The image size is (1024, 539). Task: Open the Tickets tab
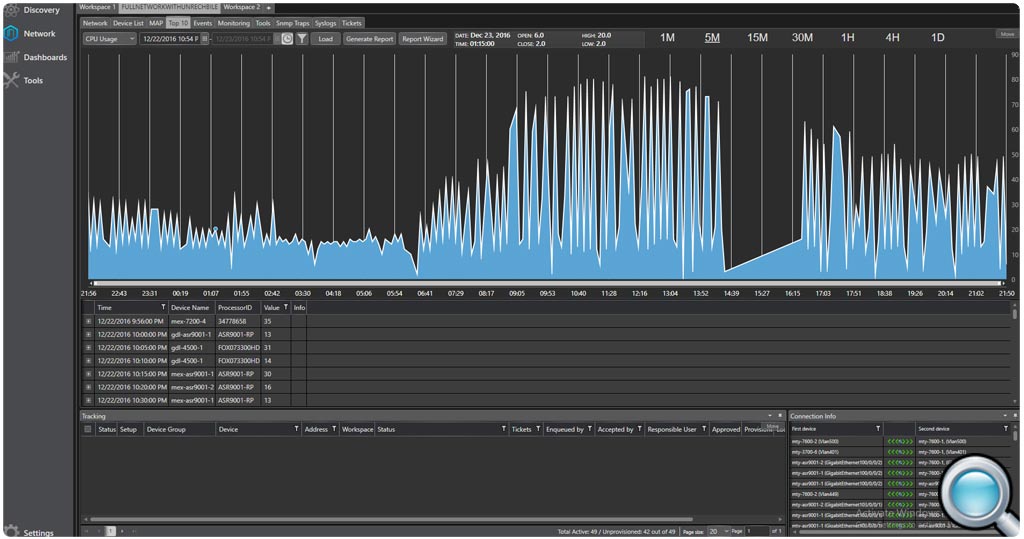[351, 23]
